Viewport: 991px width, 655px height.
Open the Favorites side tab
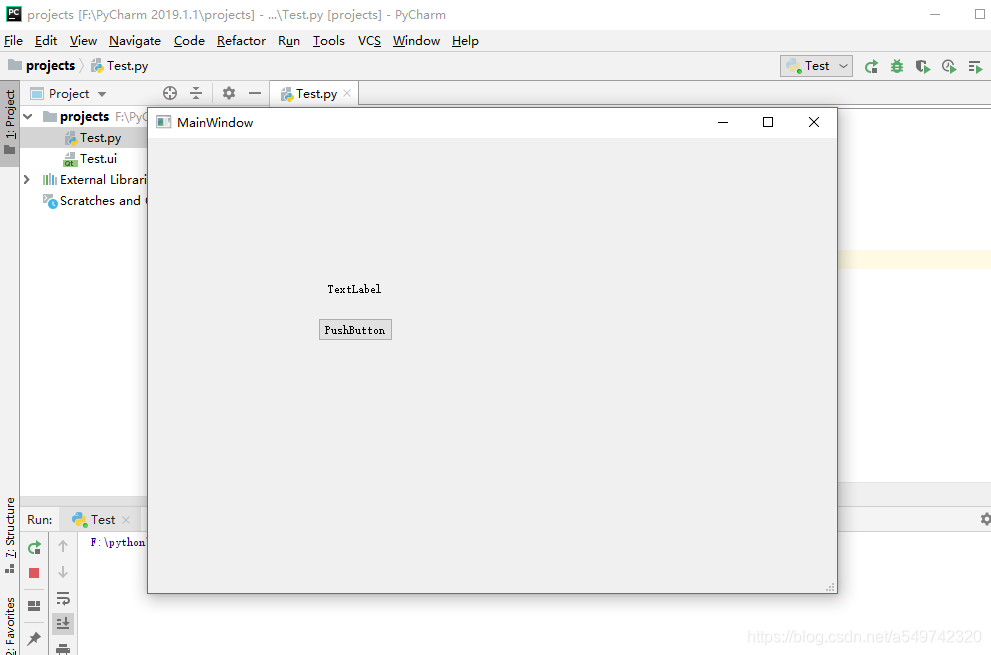coord(9,625)
